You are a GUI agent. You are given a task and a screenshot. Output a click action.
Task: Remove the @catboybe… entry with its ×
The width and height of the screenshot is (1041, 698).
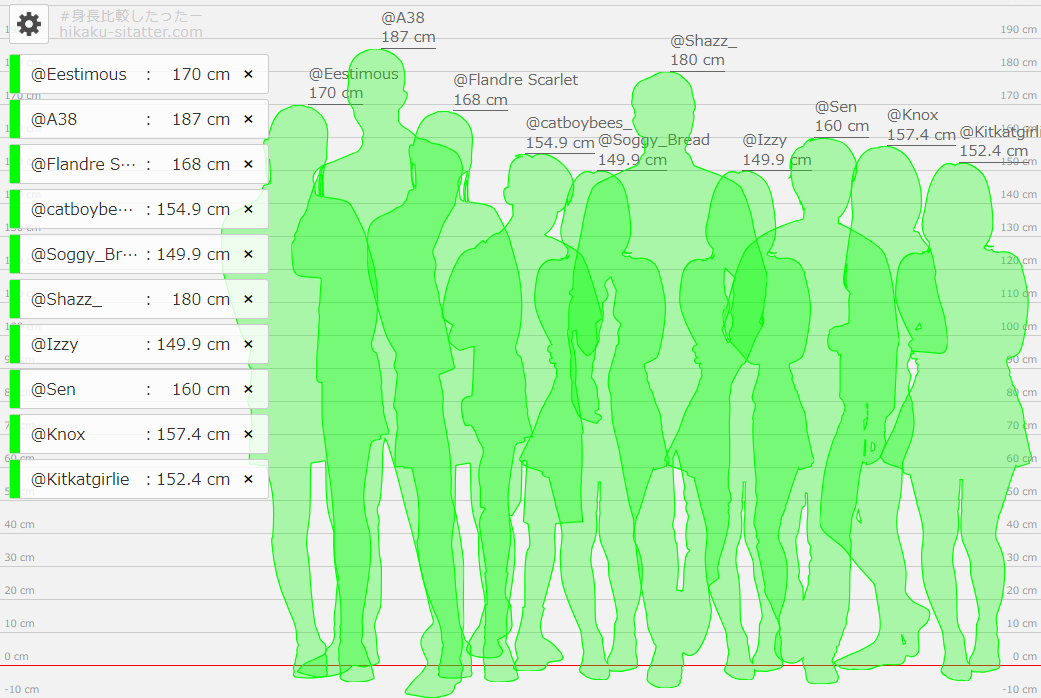[x=248, y=209]
